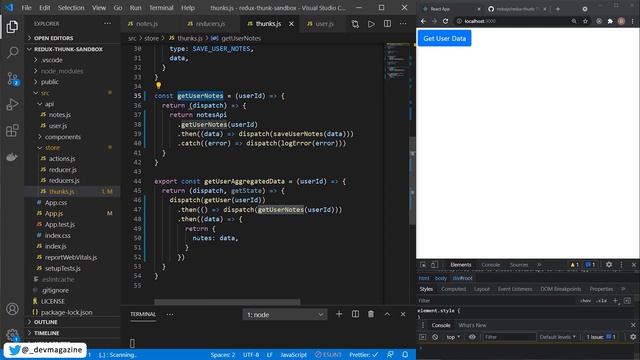Select the DevTools inspect element tool
The height and width of the screenshot is (360, 640).
pyautogui.click(x=423, y=265)
